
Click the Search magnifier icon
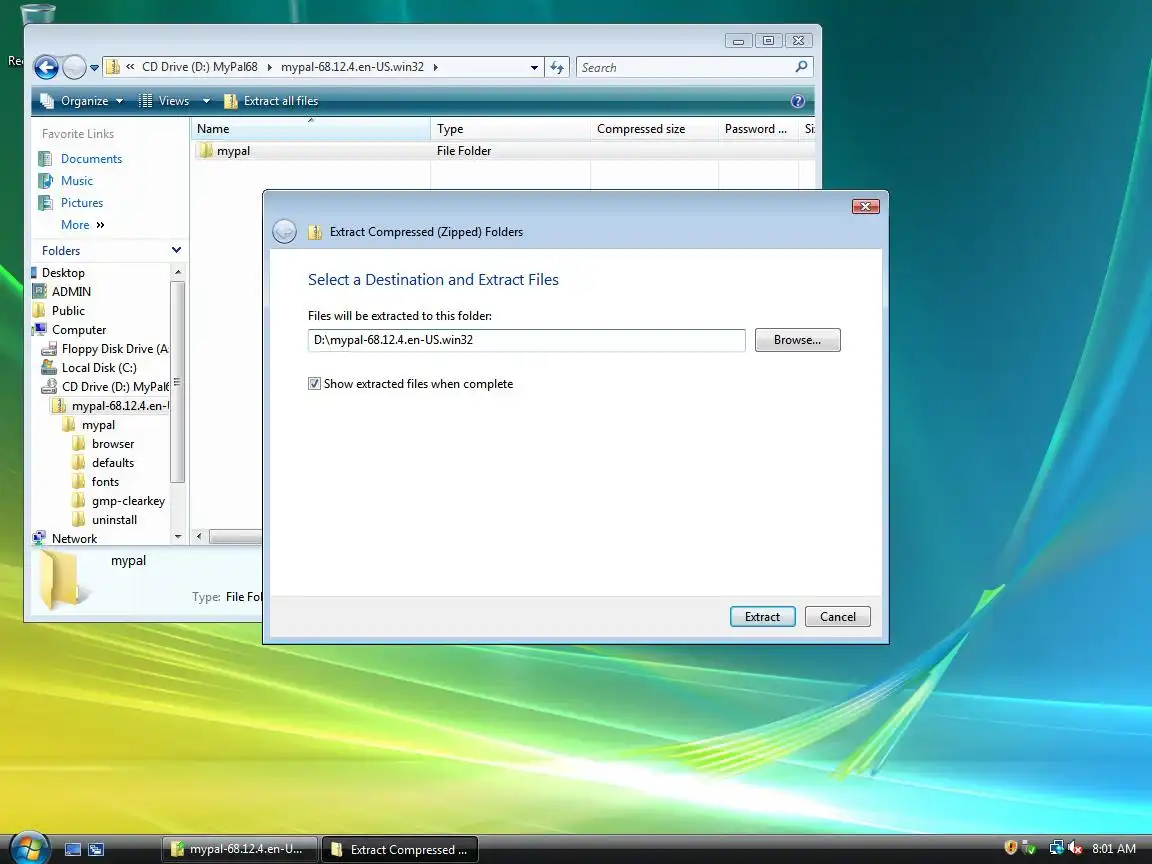[x=802, y=67]
